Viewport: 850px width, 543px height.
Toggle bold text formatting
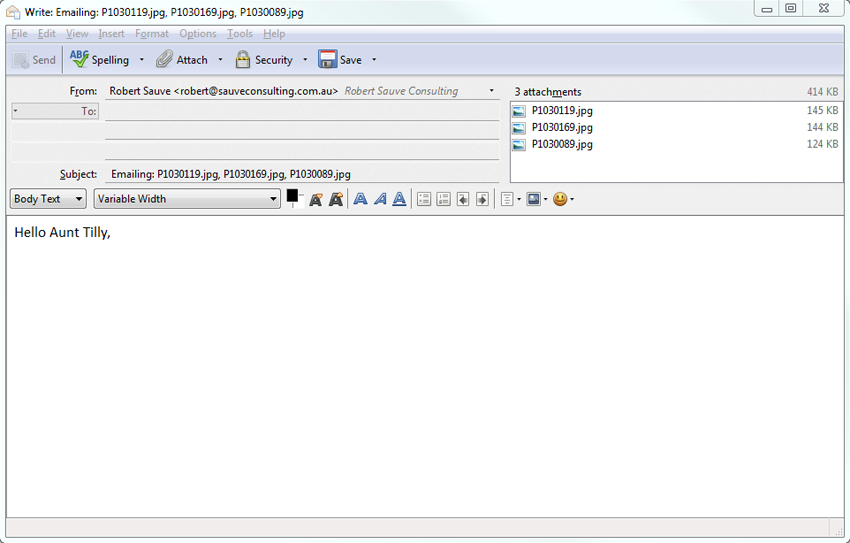(x=361, y=199)
